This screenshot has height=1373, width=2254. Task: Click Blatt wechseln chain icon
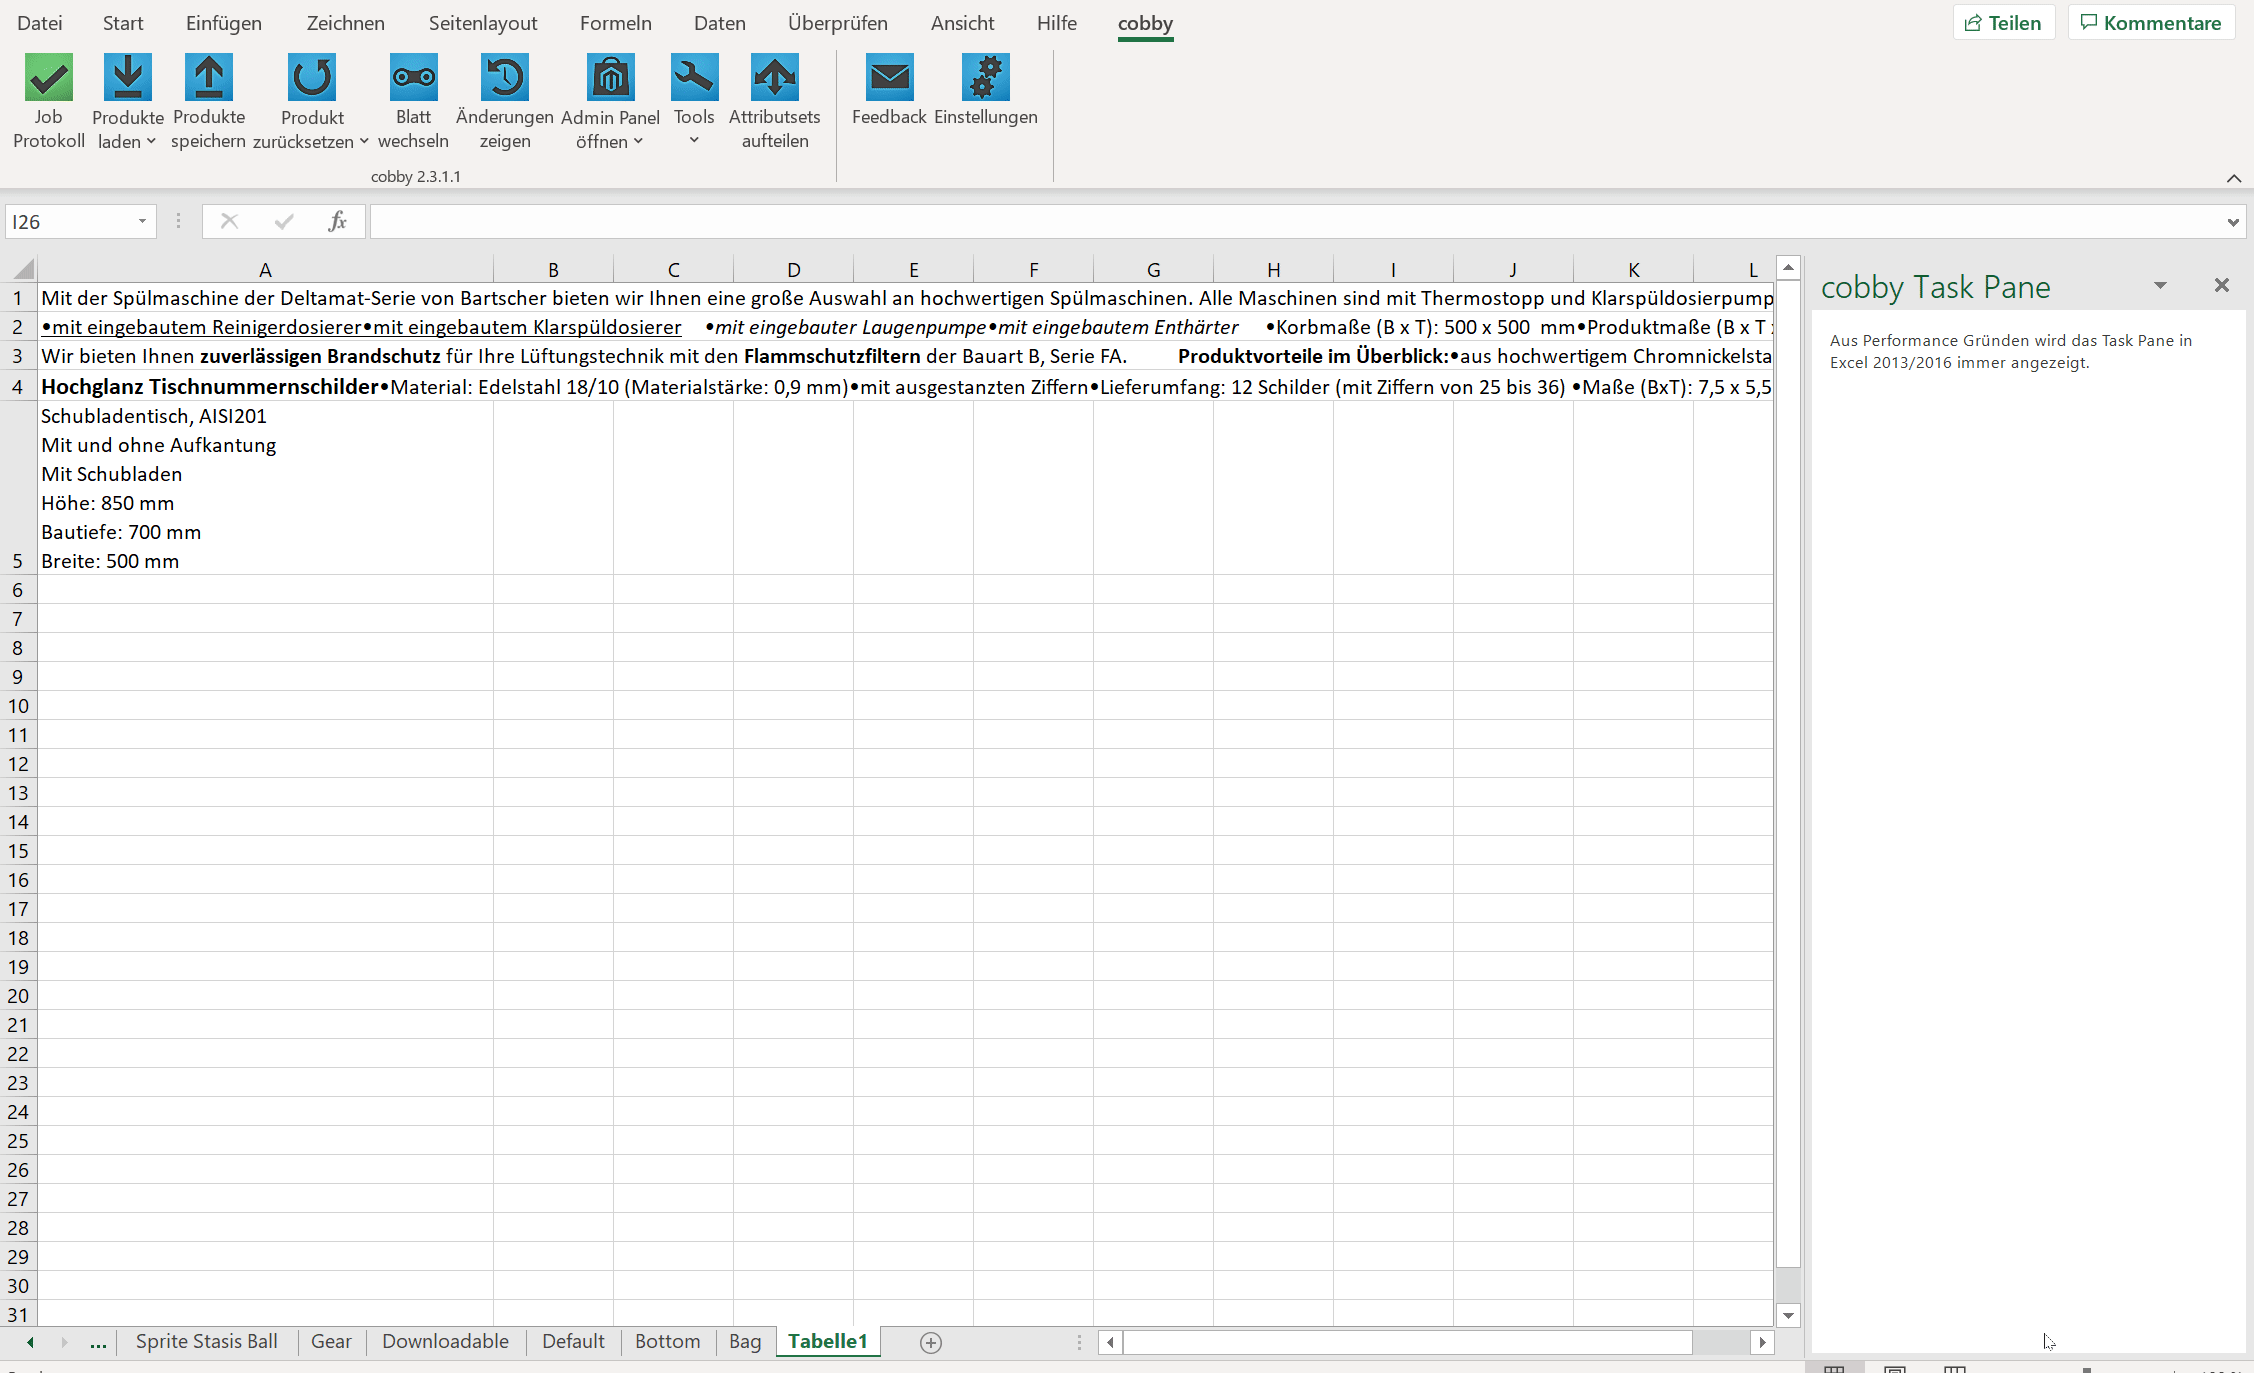click(x=413, y=78)
